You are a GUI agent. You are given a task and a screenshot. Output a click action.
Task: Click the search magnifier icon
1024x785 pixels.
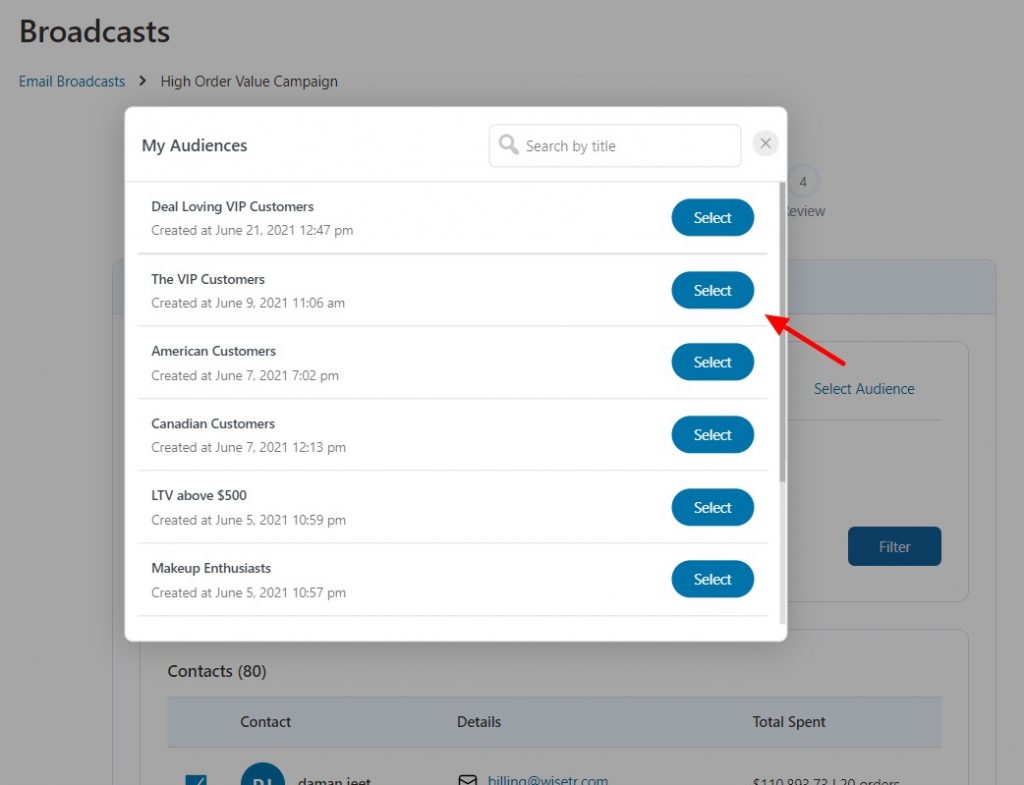pyautogui.click(x=508, y=144)
